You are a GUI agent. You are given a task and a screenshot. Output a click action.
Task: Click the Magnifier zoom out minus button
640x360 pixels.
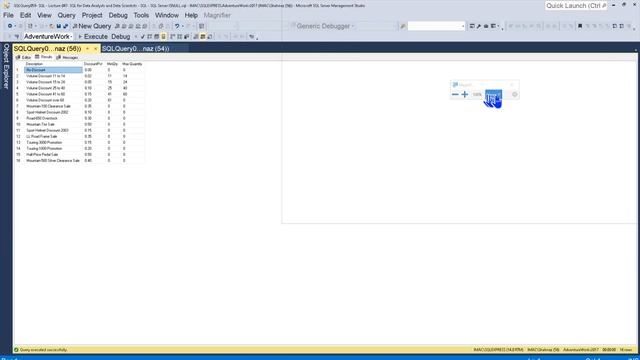(455, 94)
